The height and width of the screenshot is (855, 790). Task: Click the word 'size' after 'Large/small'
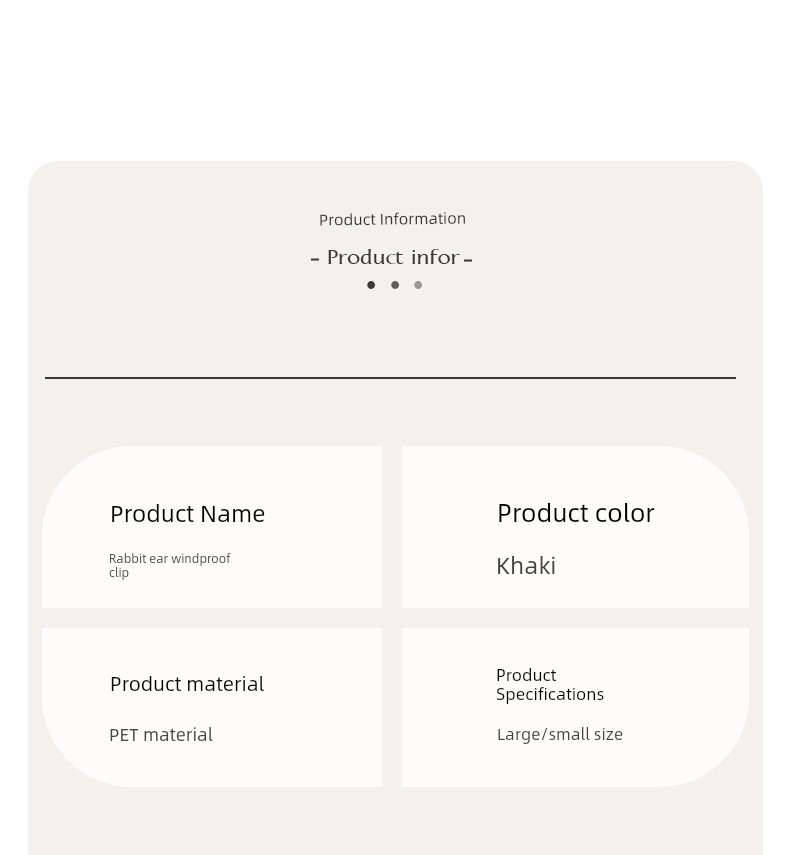(x=608, y=735)
